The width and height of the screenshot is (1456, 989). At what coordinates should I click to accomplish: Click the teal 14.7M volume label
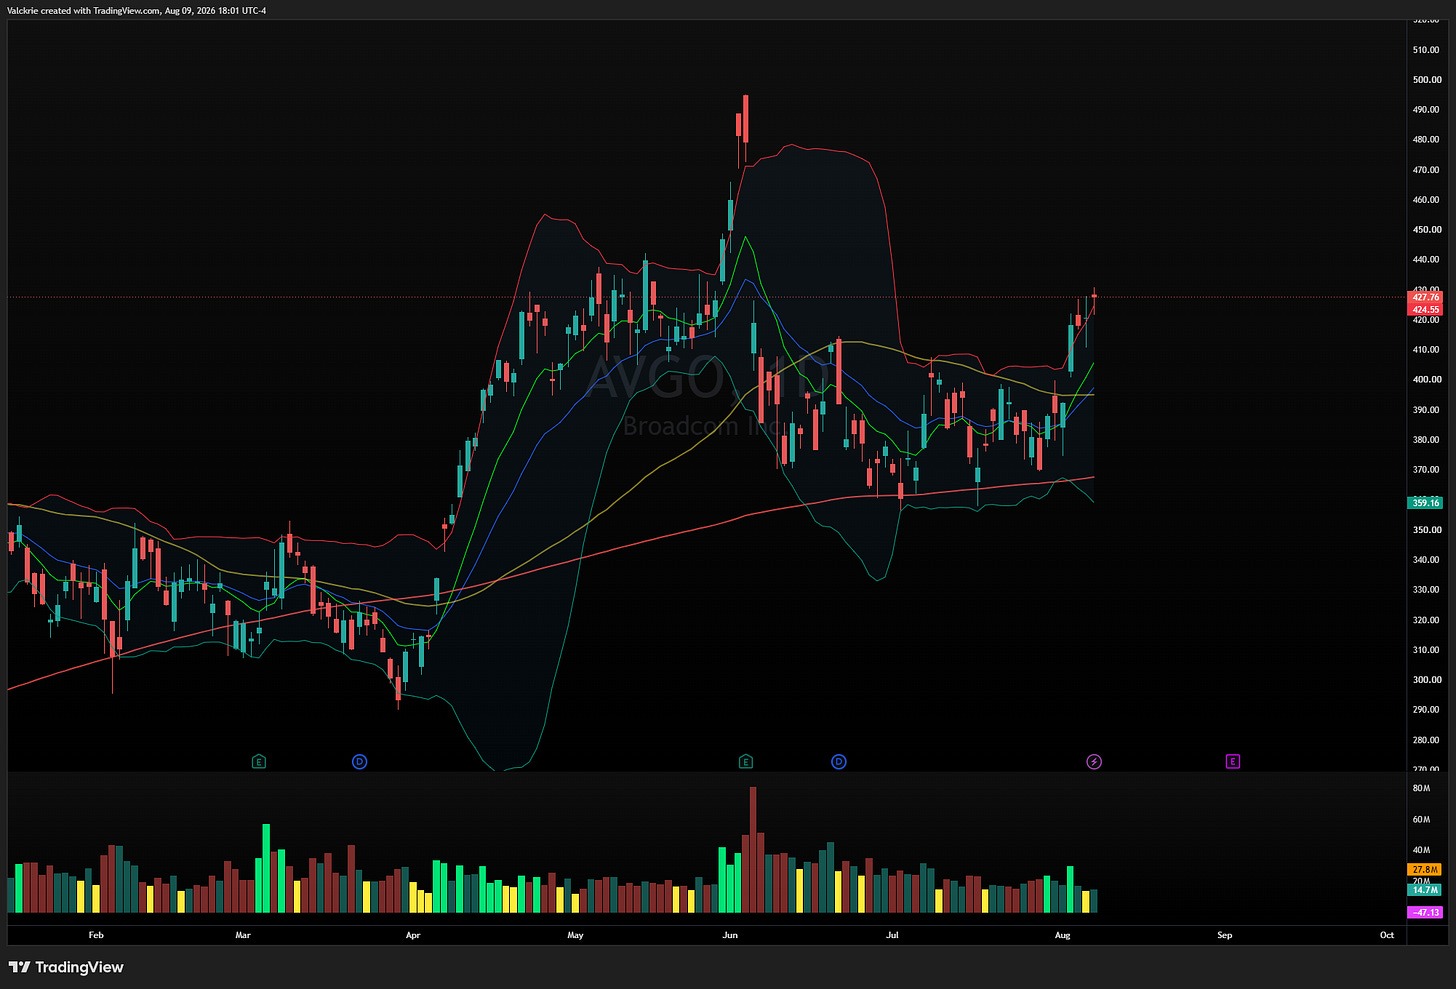(x=1425, y=889)
